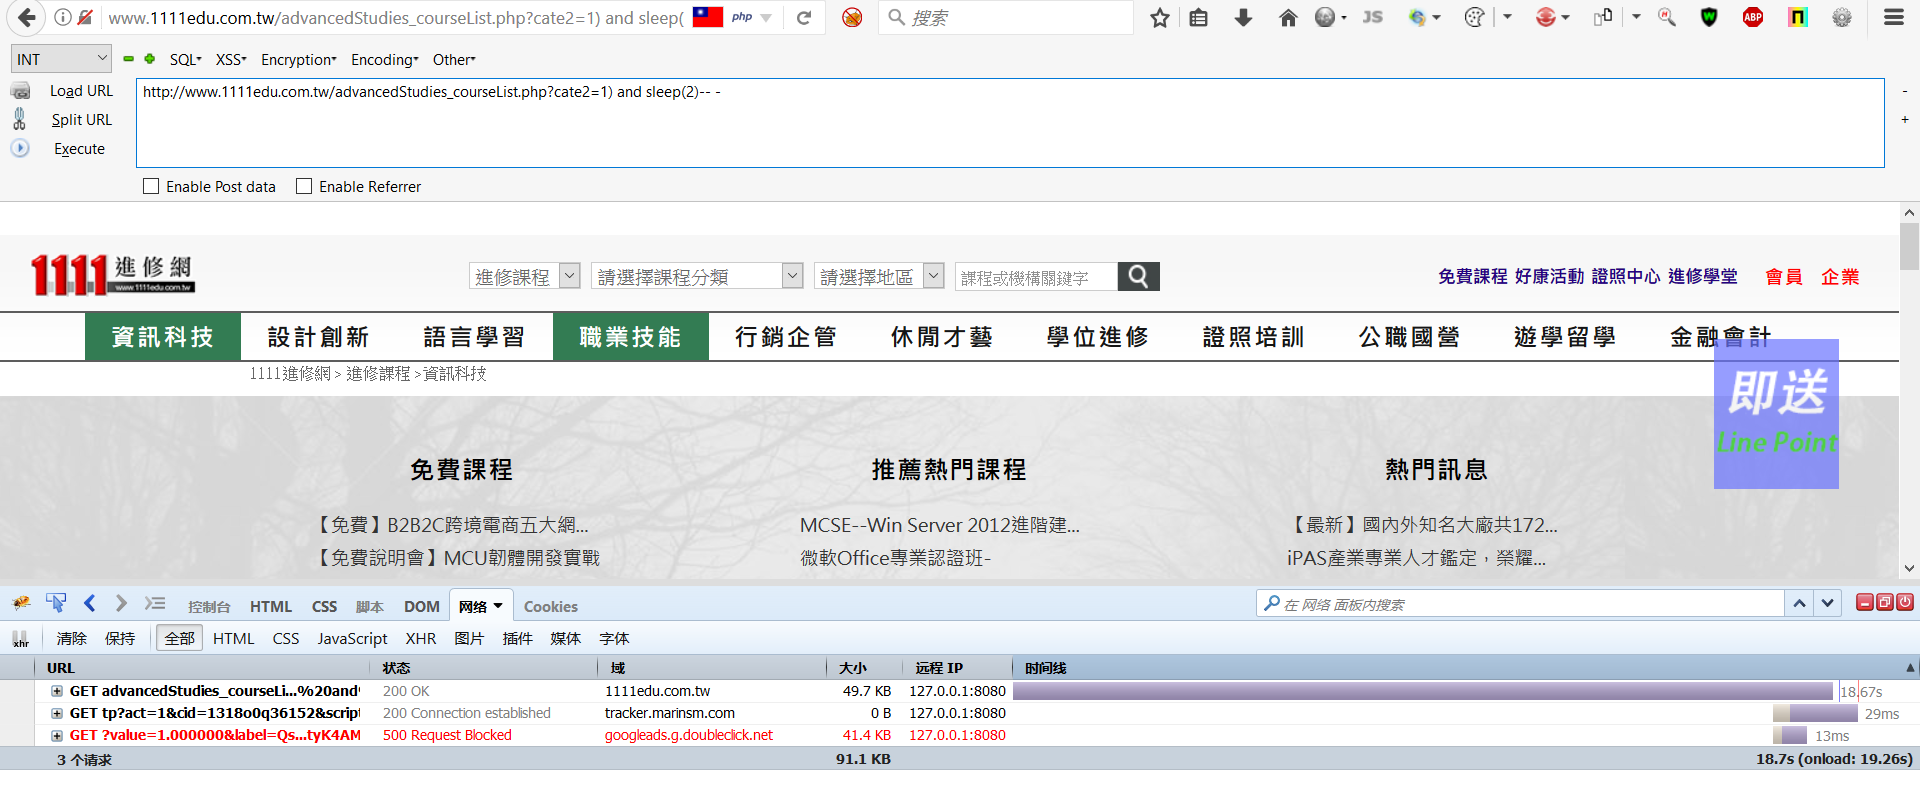The width and height of the screenshot is (1920, 794).
Task: Open the Other dropdown menu in HackBar
Action: pyautogui.click(x=454, y=60)
